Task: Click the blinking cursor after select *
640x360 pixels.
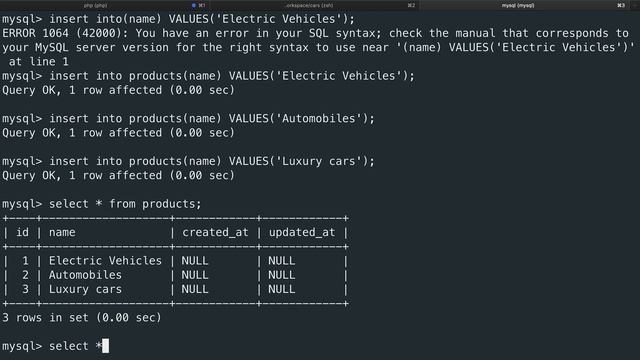Action: pos(106,346)
